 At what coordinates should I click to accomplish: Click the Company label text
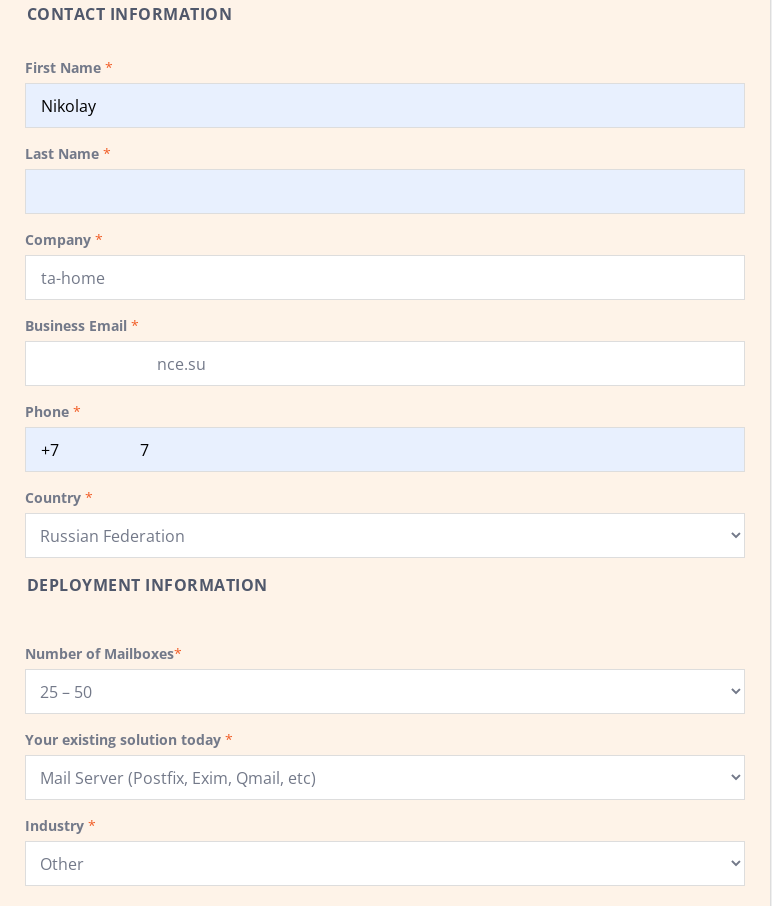(x=58, y=240)
